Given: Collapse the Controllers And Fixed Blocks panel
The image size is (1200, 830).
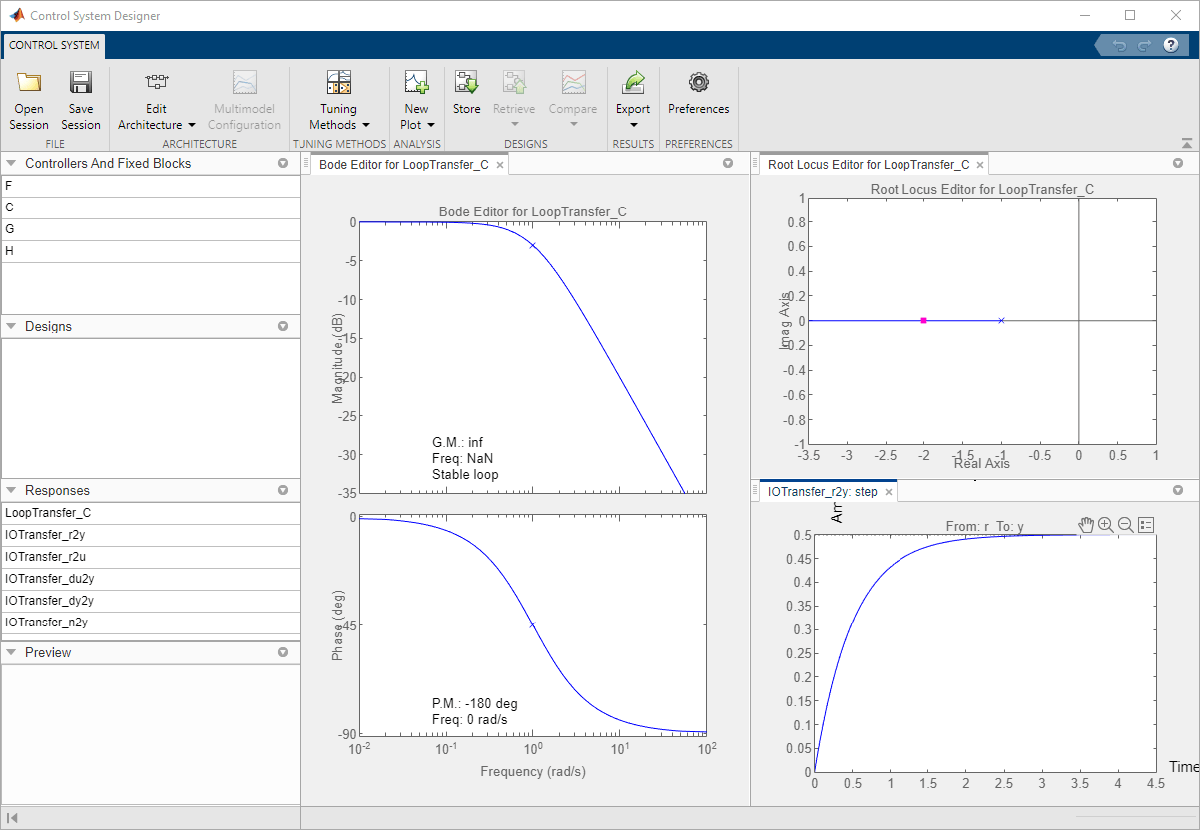Looking at the screenshot, I should pos(11,163).
